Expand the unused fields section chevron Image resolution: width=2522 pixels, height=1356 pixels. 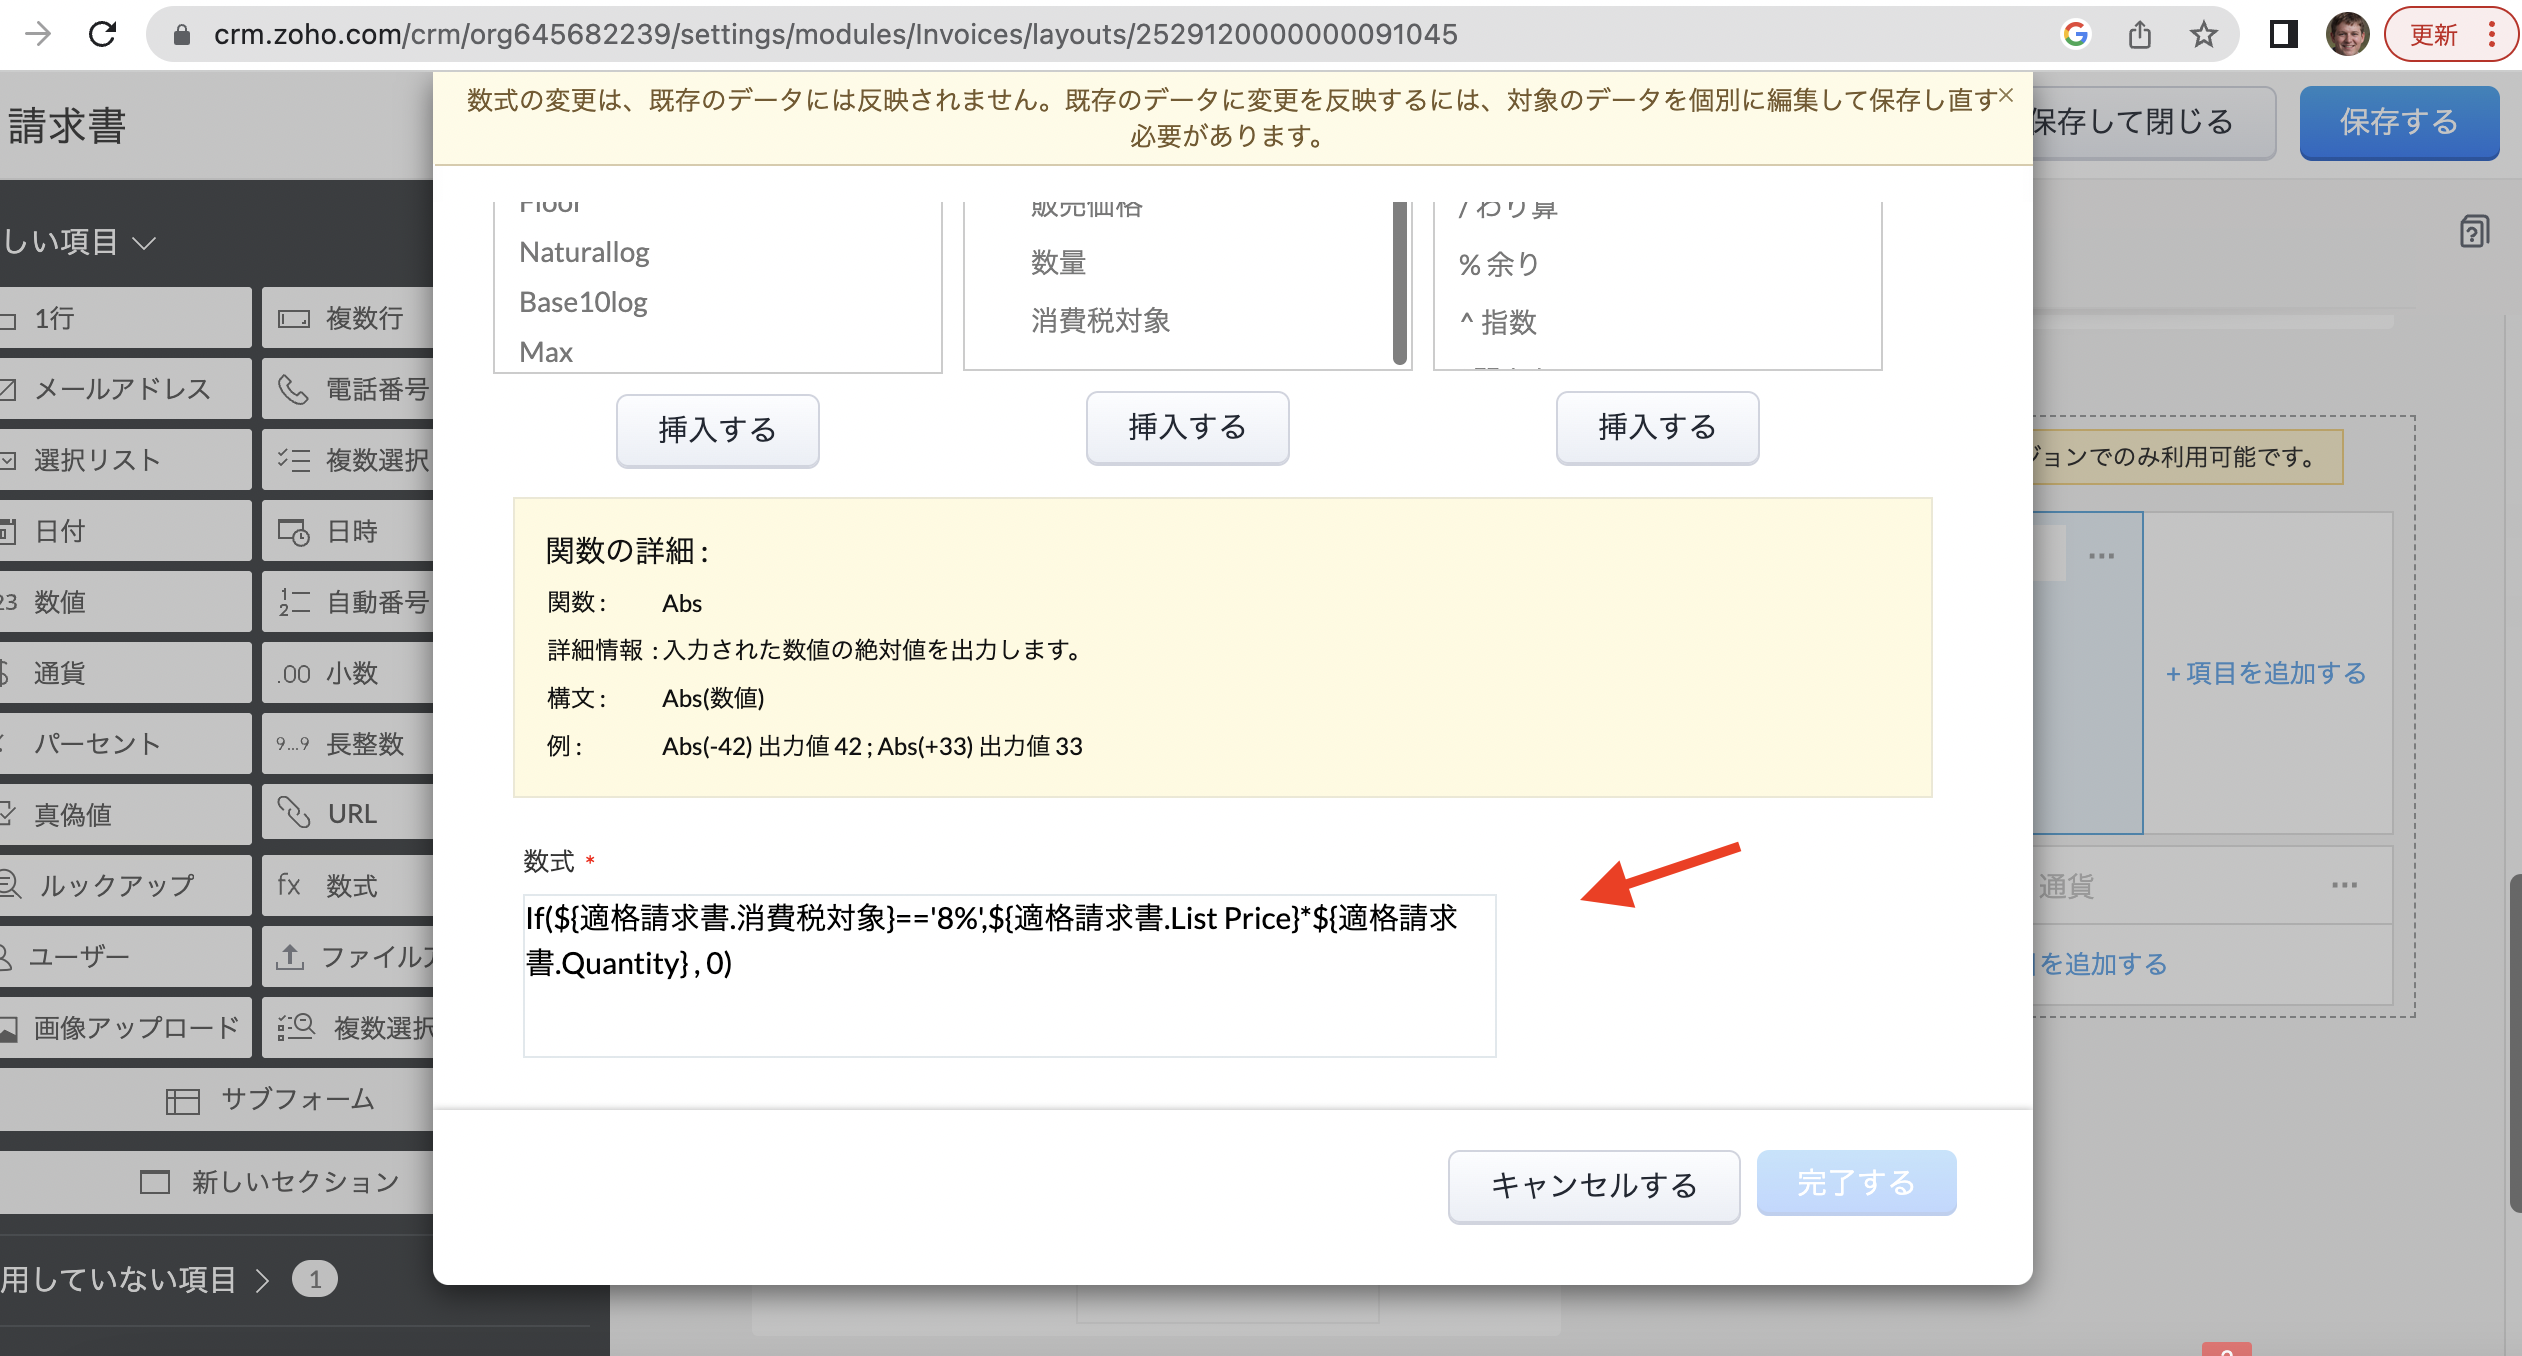point(263,1280)
